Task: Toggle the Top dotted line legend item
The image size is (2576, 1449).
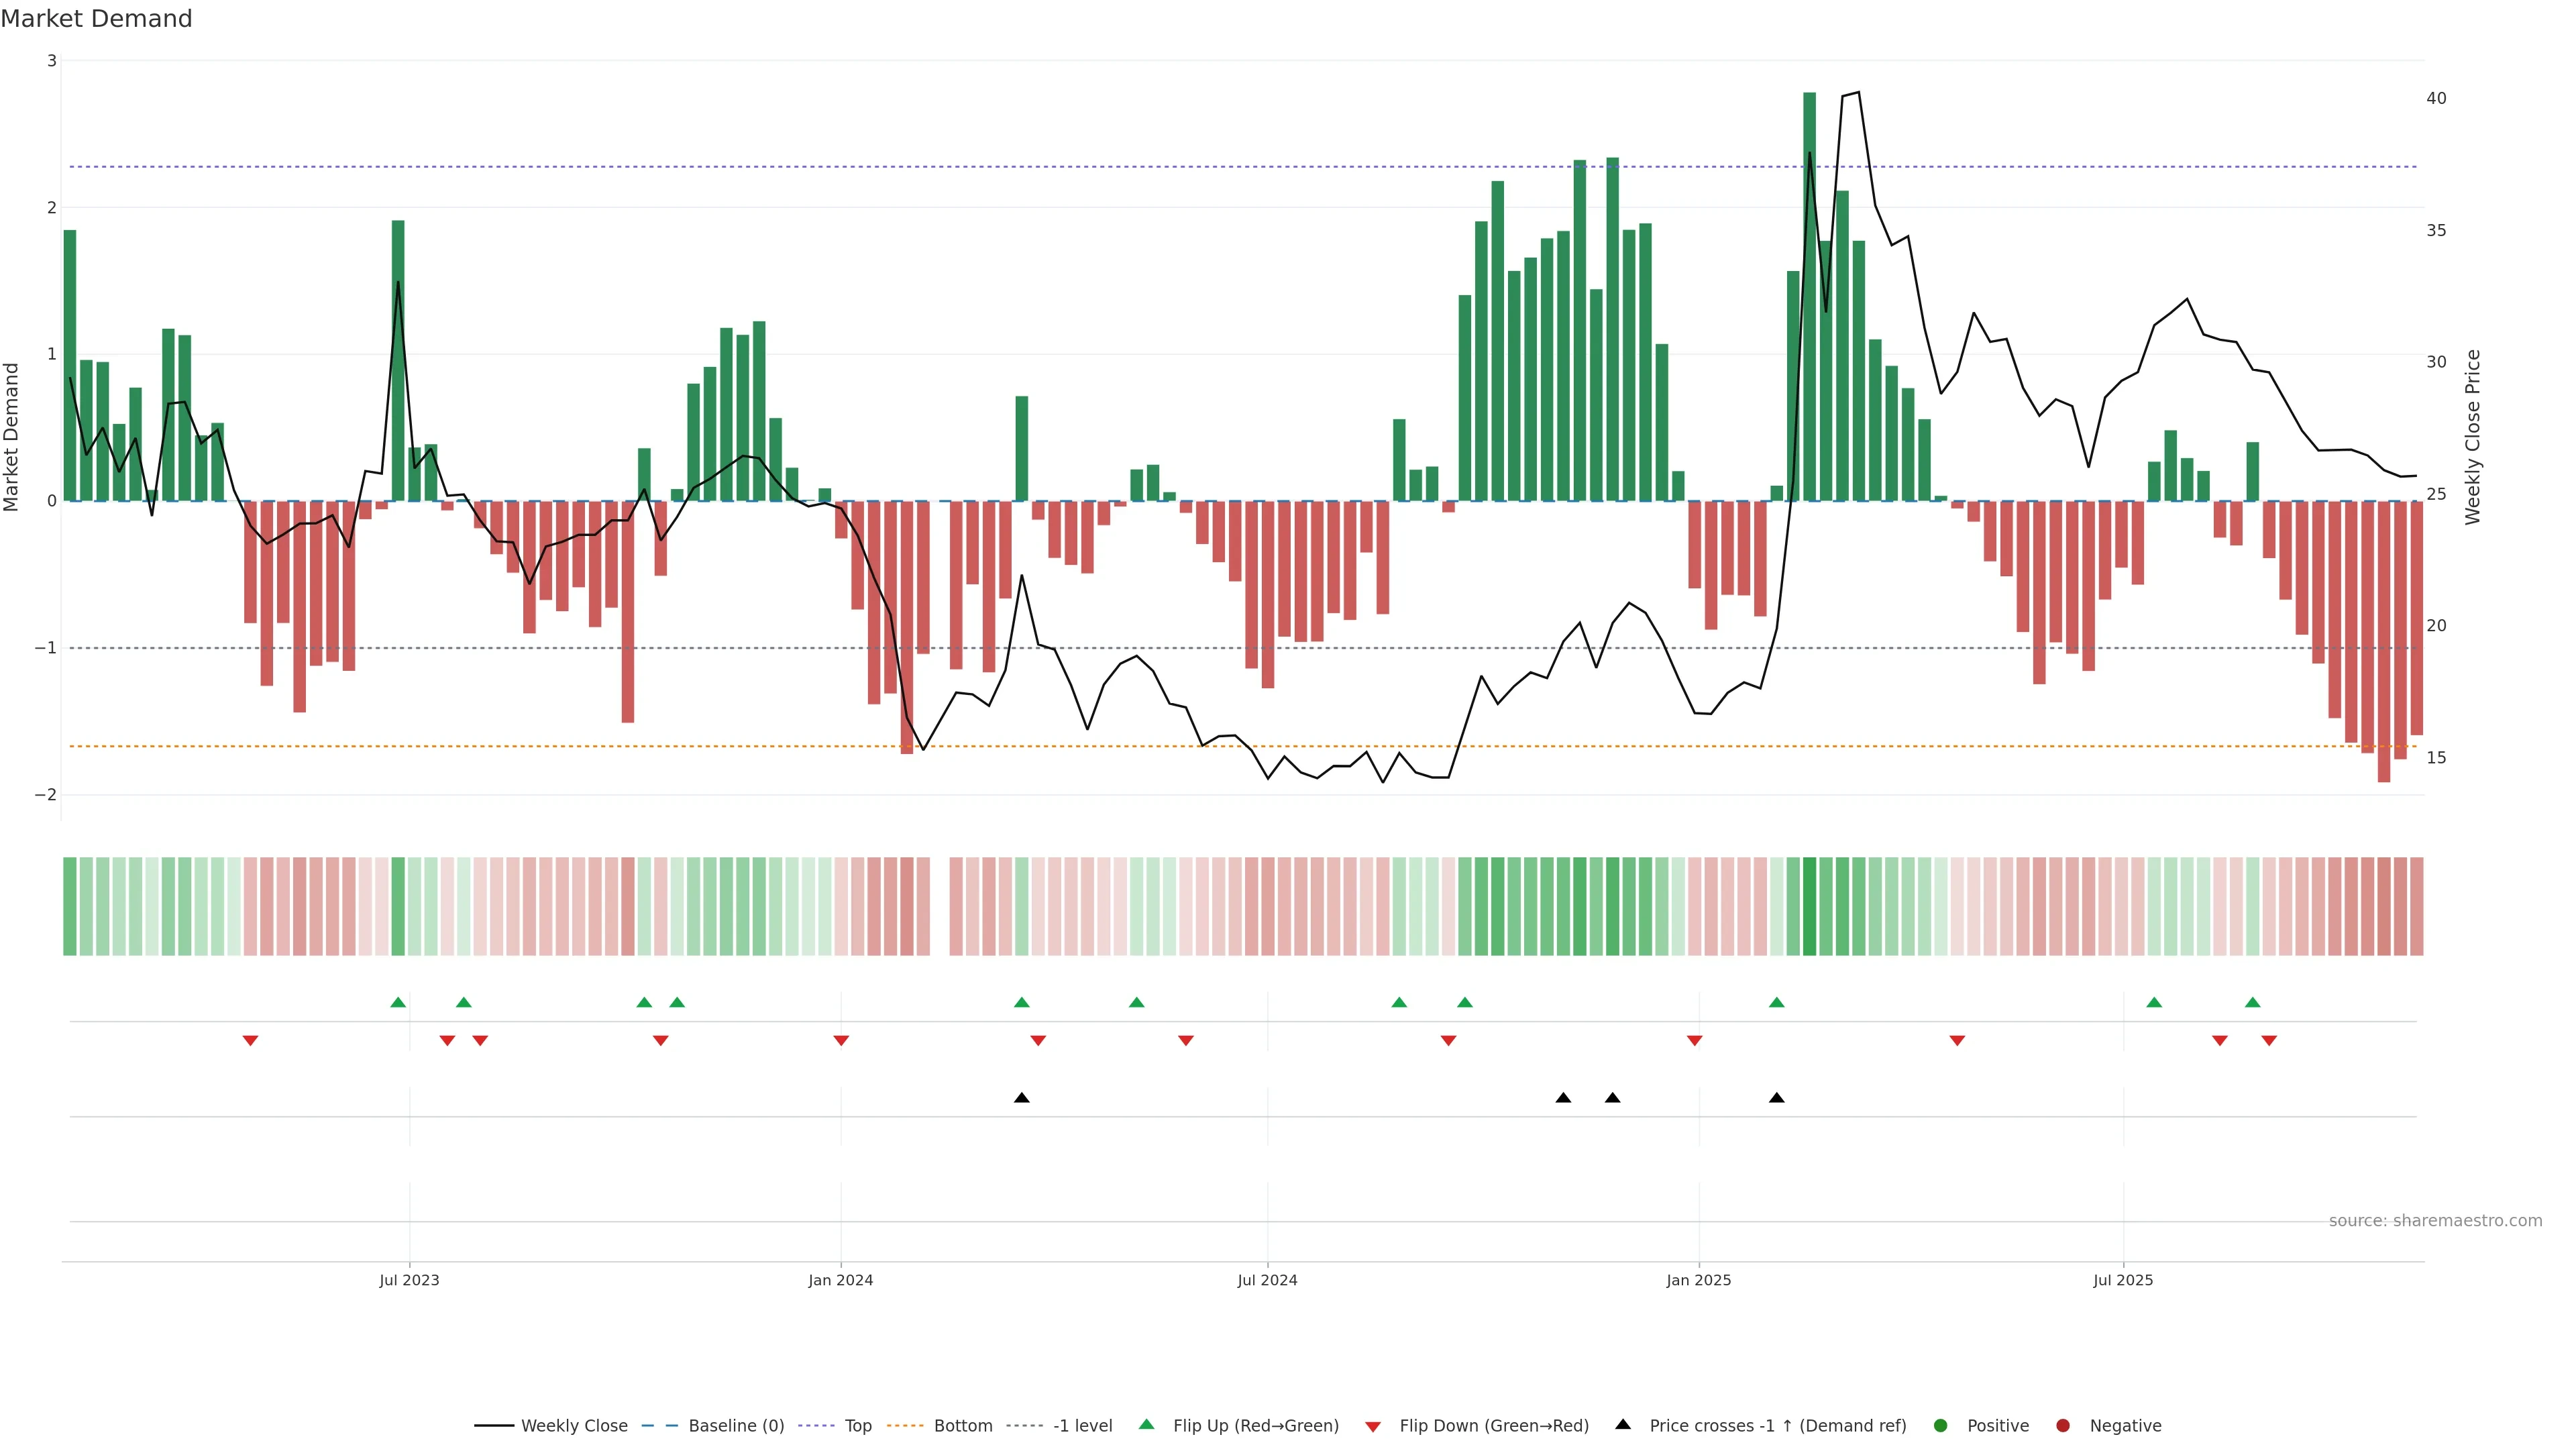Action: pyautogui.click(x=857, y=1426)
